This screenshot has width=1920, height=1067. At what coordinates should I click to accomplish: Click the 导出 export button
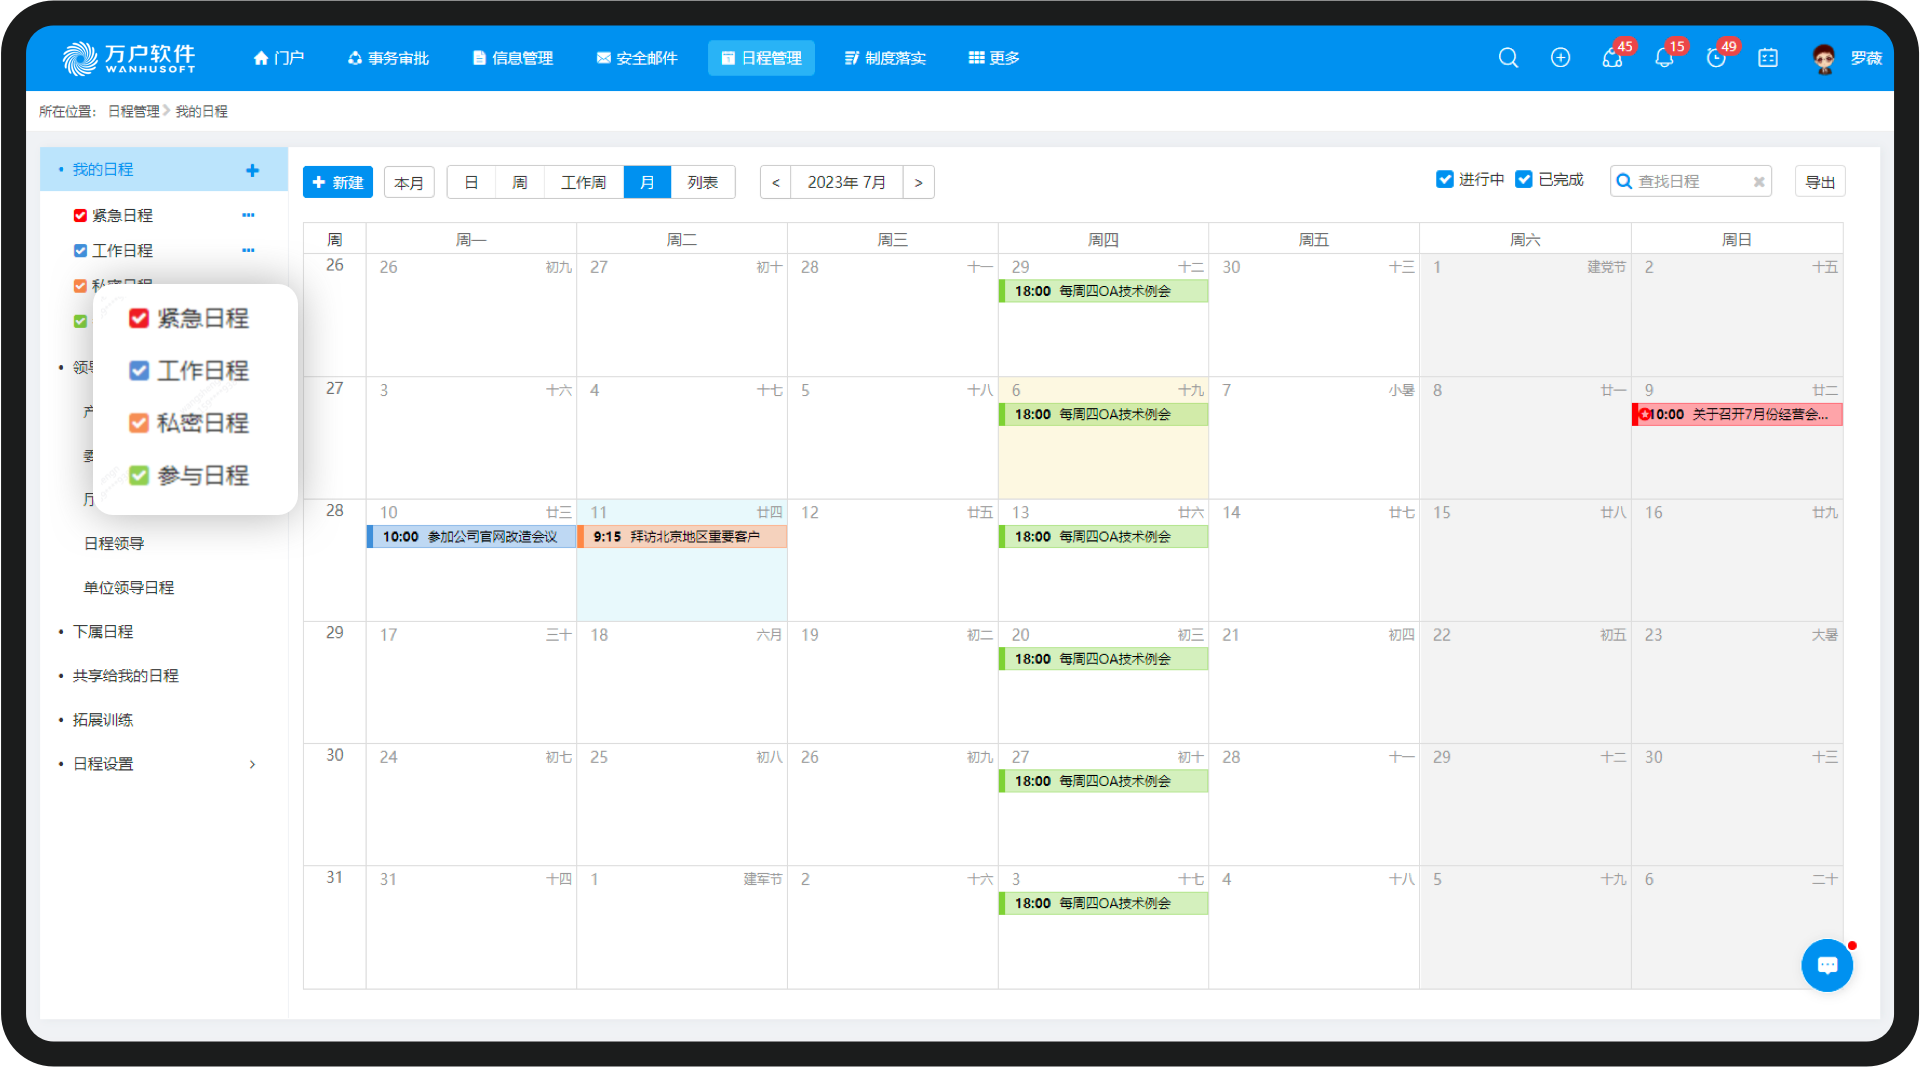click(x=1819, y=182)
